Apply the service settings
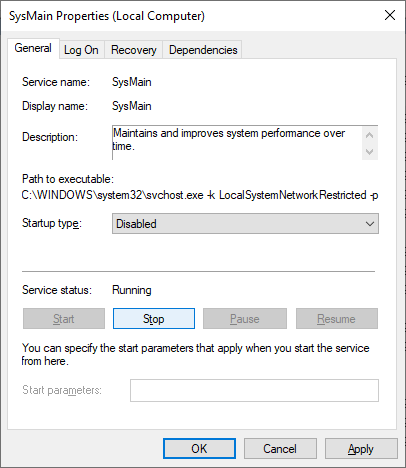Screen dimensions: 406x468 pyautogui.click(x=361, y=449)
